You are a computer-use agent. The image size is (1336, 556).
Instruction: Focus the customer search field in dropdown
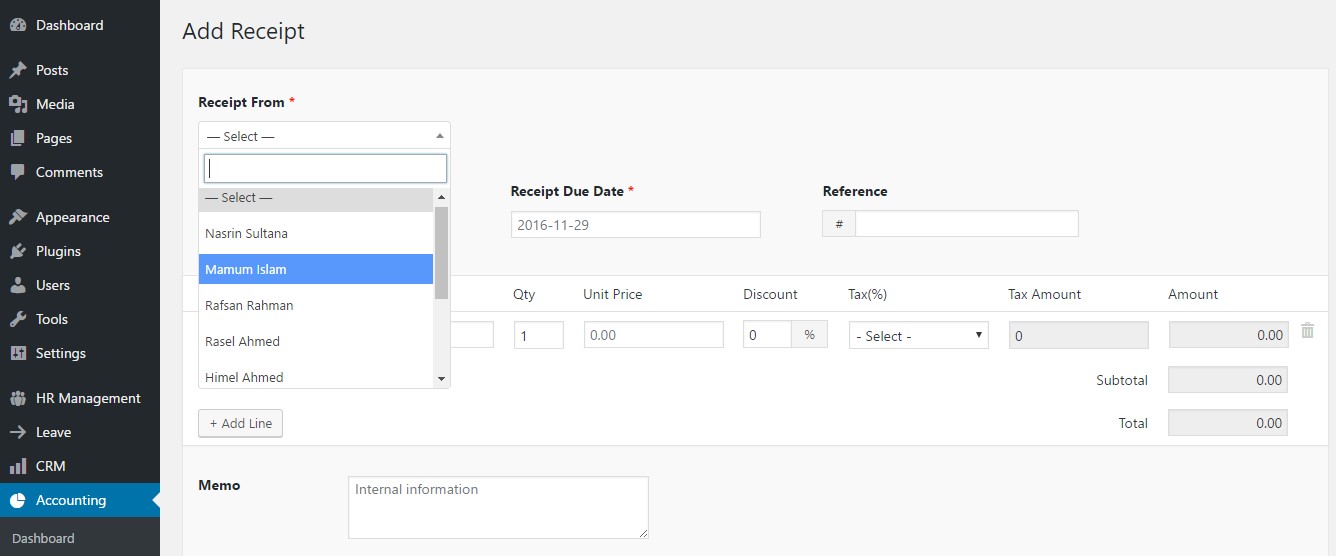(x=325, y=168)
